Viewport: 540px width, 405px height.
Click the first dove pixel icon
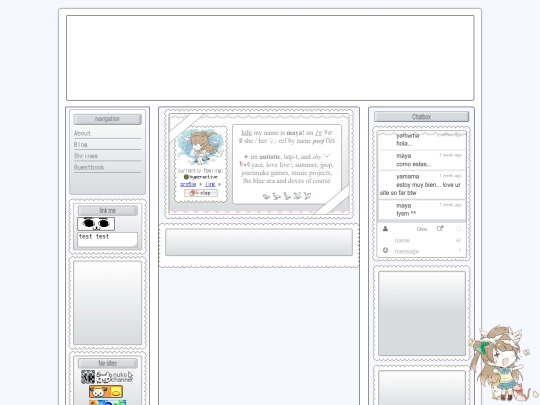click(x=266, y=196)
